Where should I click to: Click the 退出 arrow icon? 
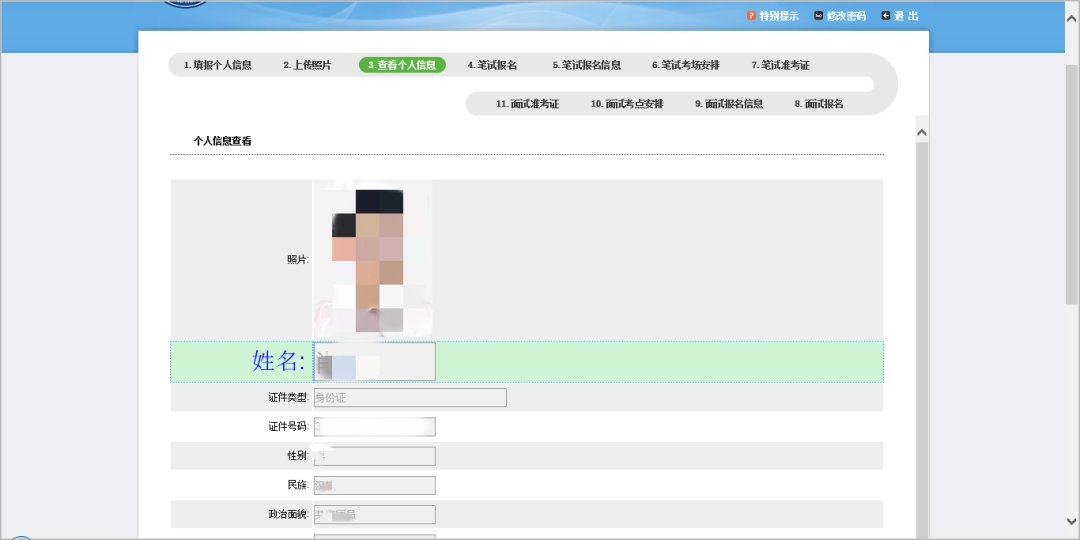886,16
